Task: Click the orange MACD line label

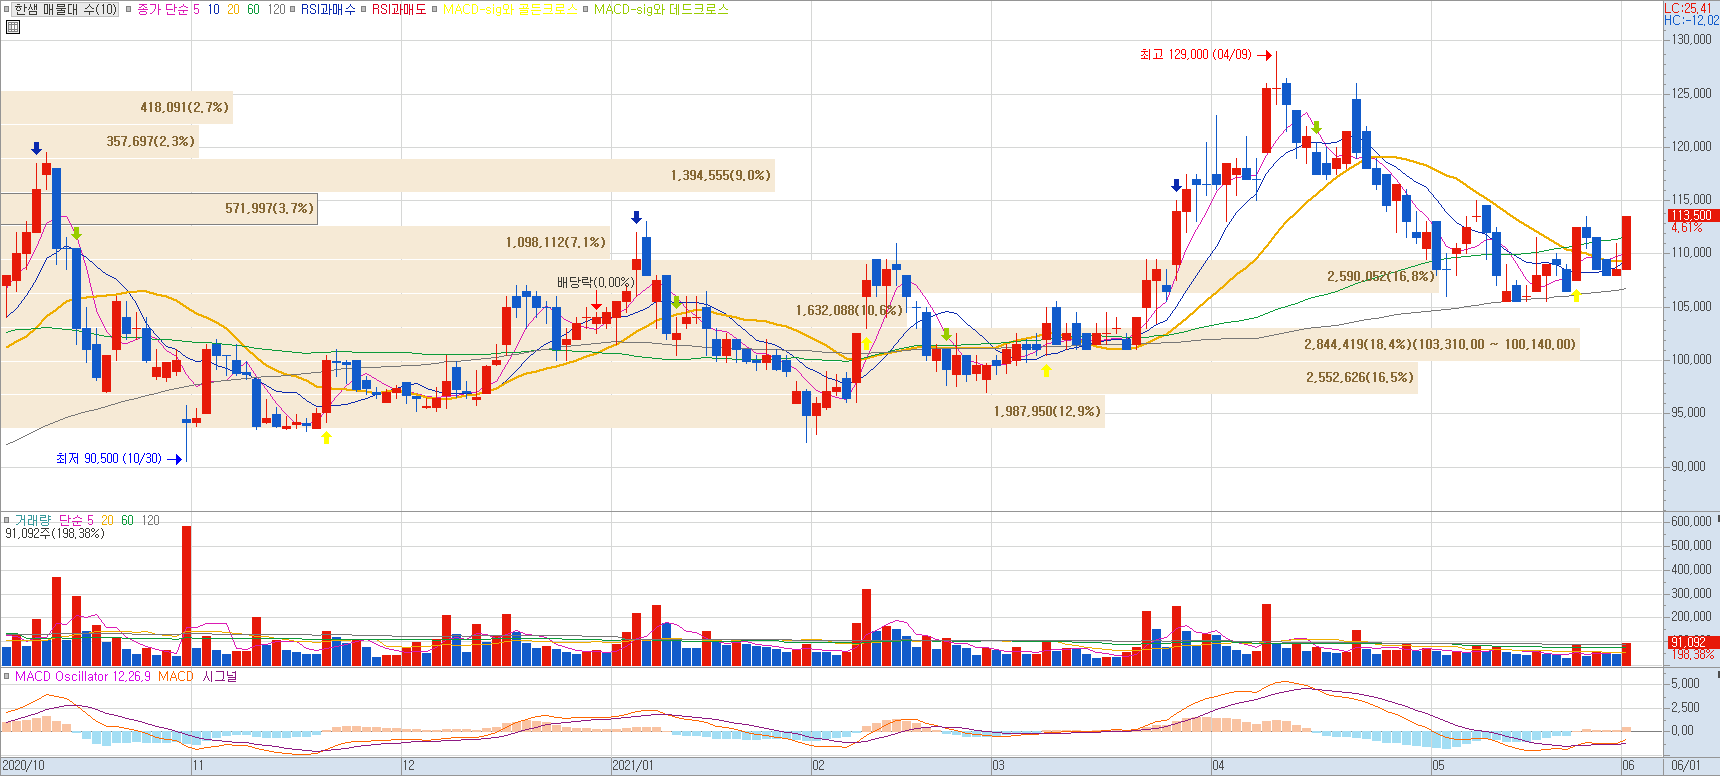Action: tap(176, 676)
